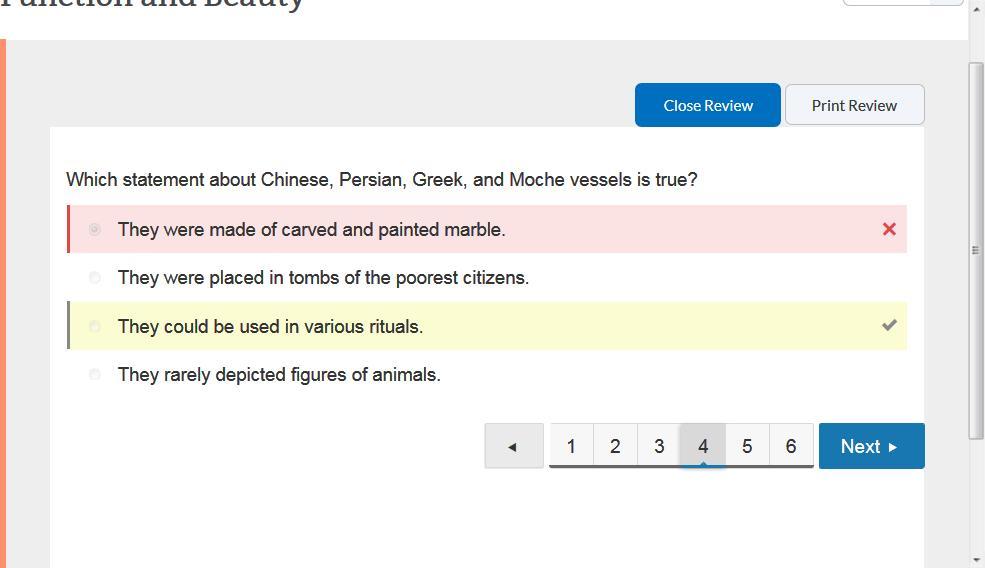Click the red X incorrect answer icon
985x568 pixels.
pos(889,229)
